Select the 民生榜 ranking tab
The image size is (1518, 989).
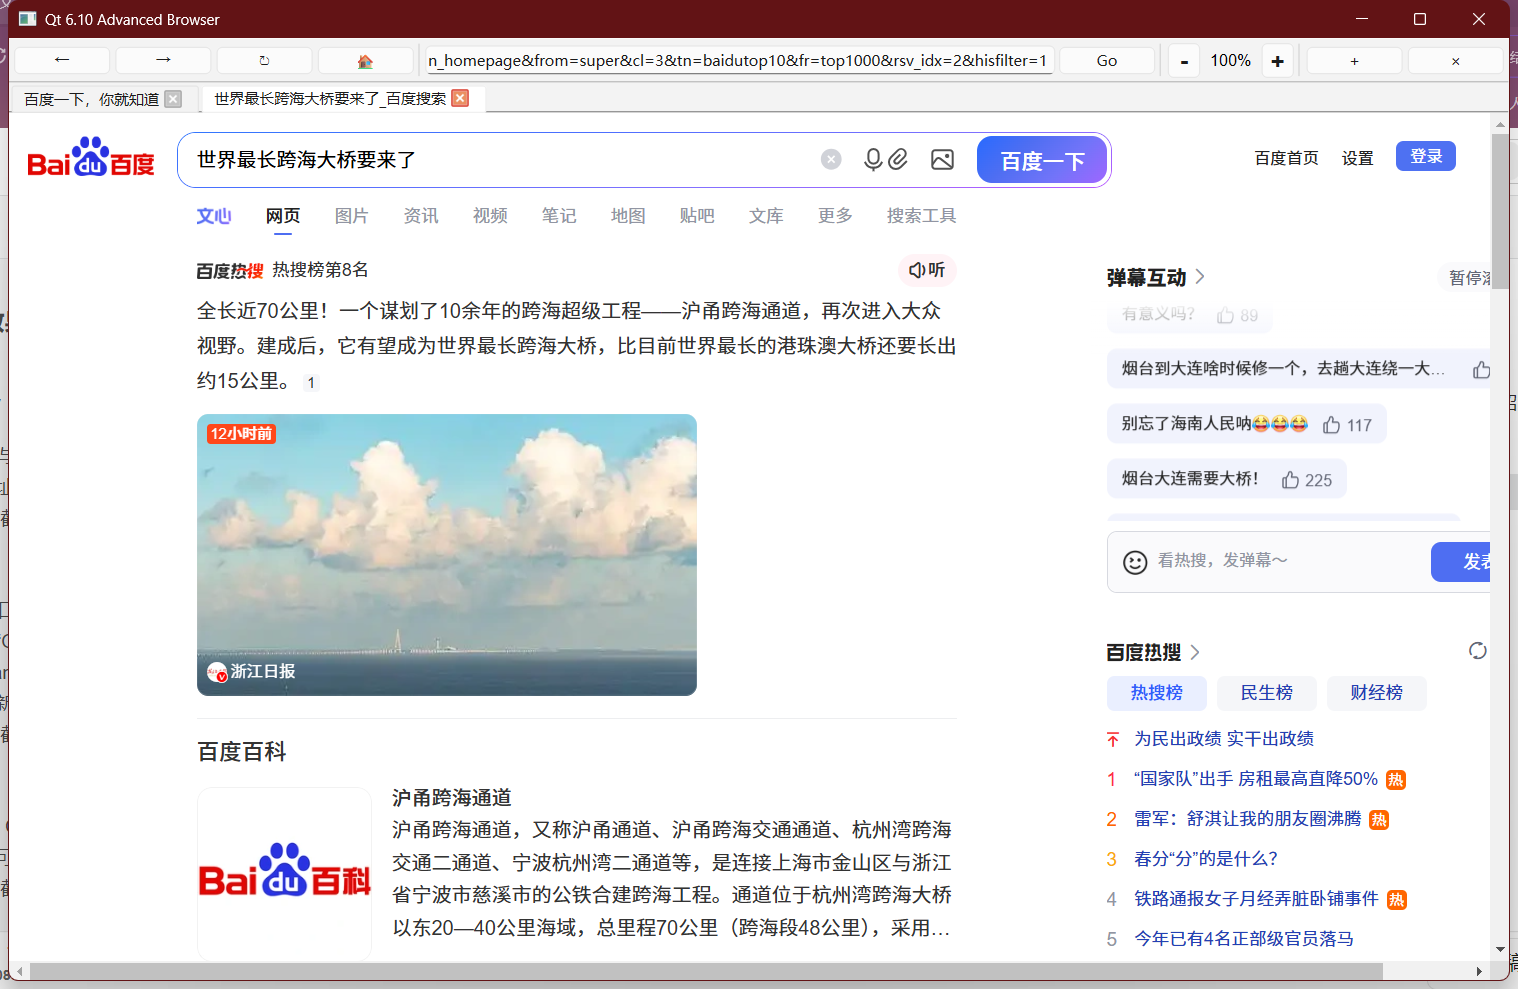click(1267, 693)
